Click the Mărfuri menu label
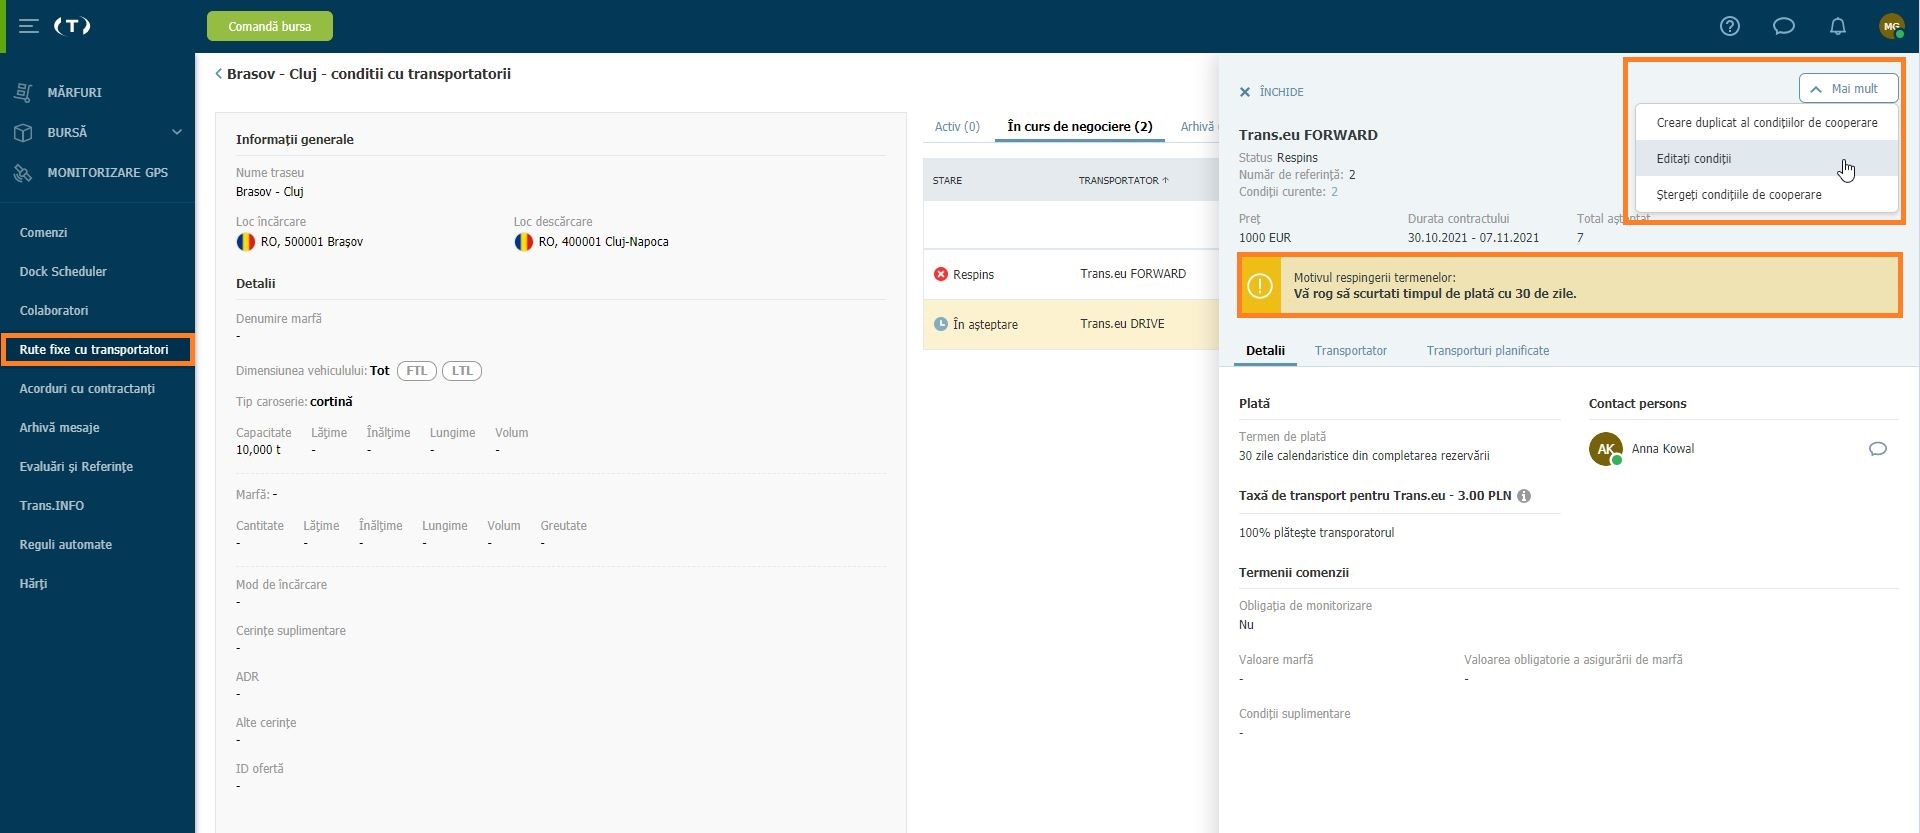 pyautogui.click(x=75, y=92)
